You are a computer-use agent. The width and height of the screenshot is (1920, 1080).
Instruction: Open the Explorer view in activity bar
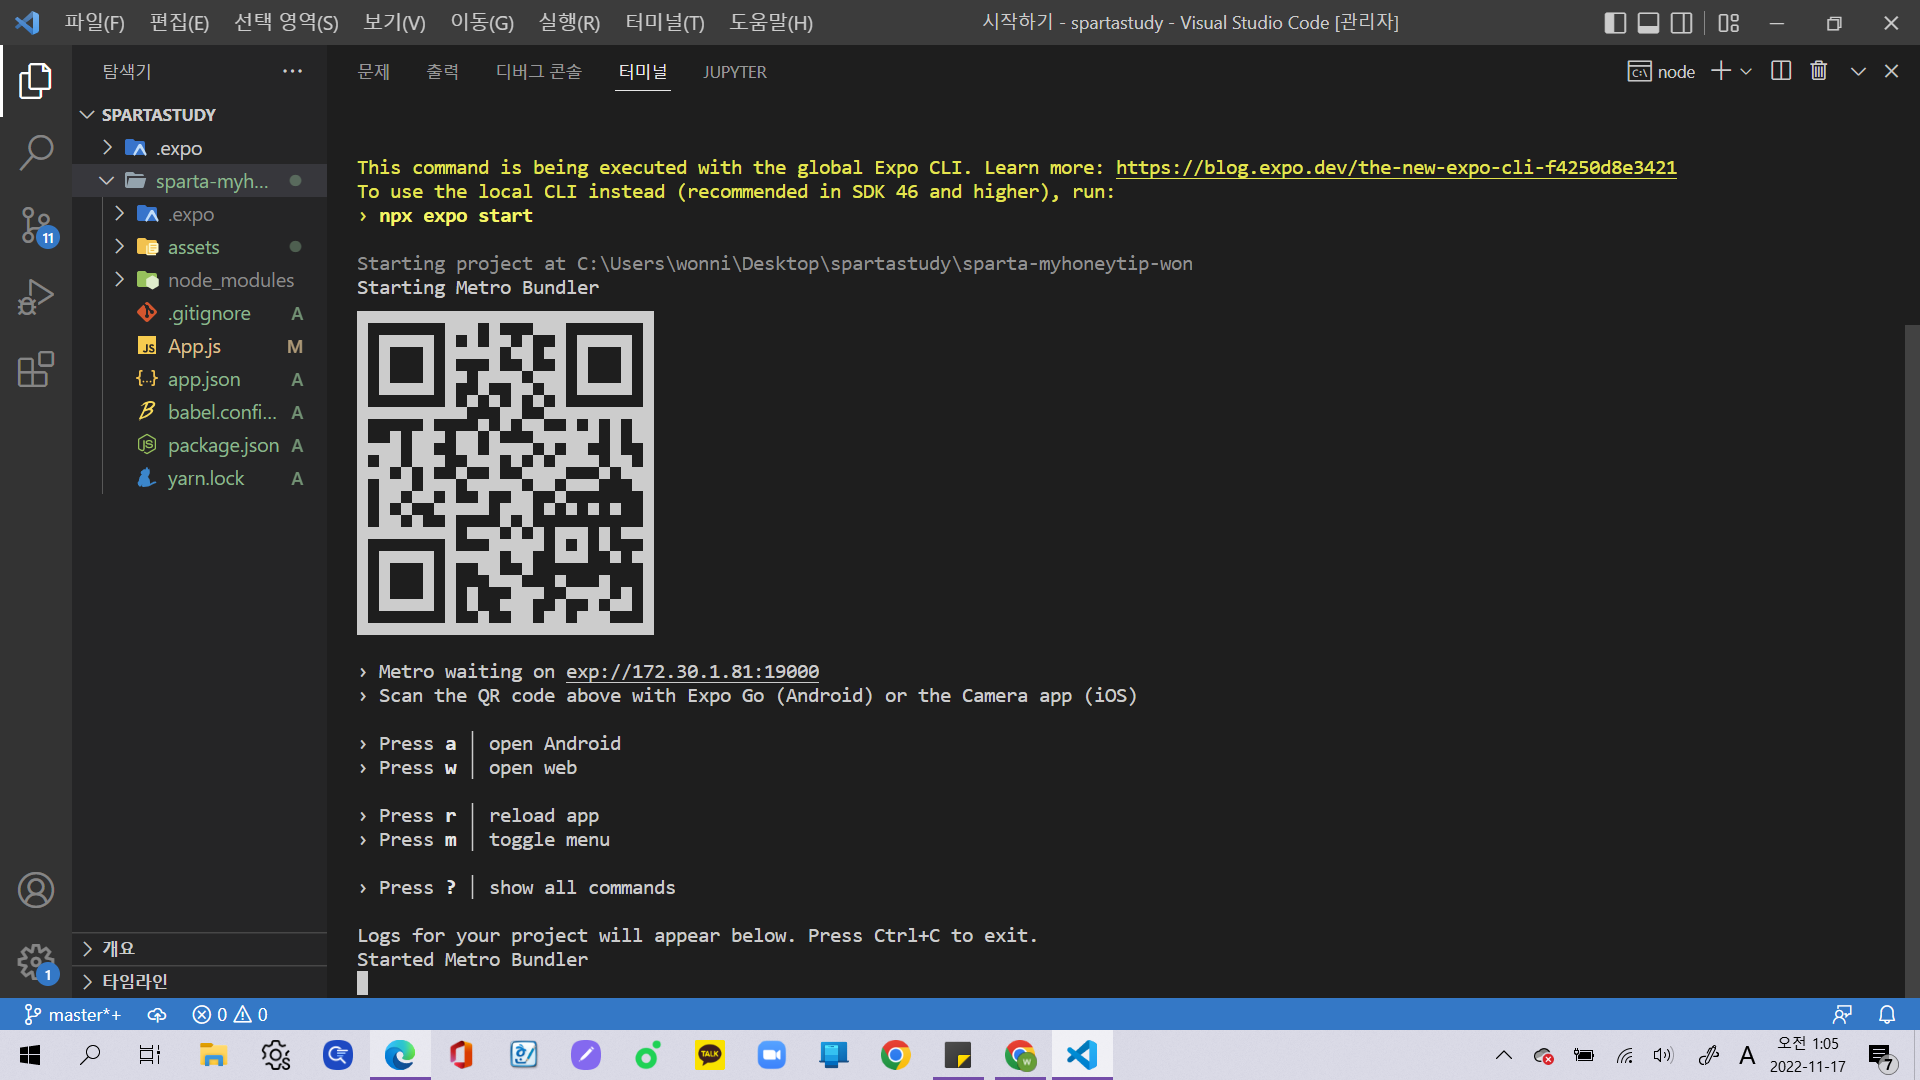click(36, 81)
